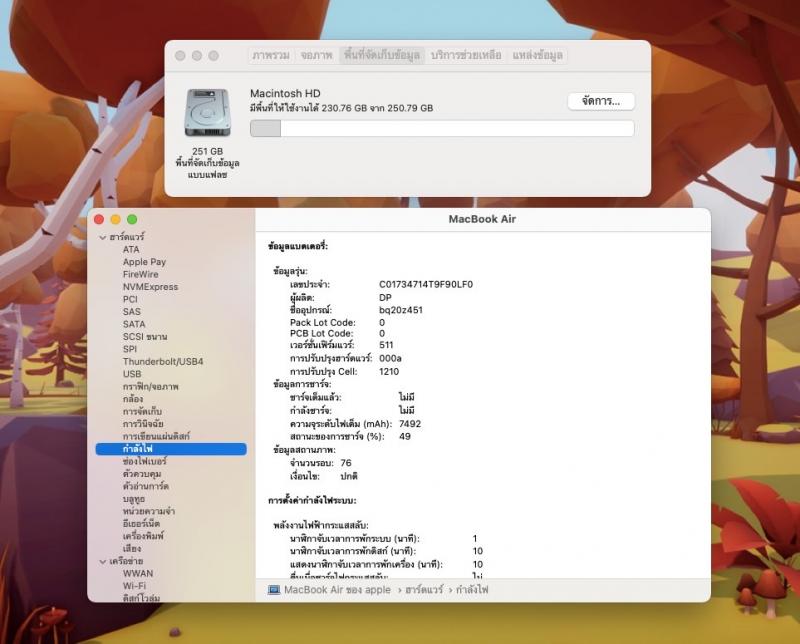Screen dimensions: 800x644
Task: Click the device name value bq20z451
Action: pos(401,310)
